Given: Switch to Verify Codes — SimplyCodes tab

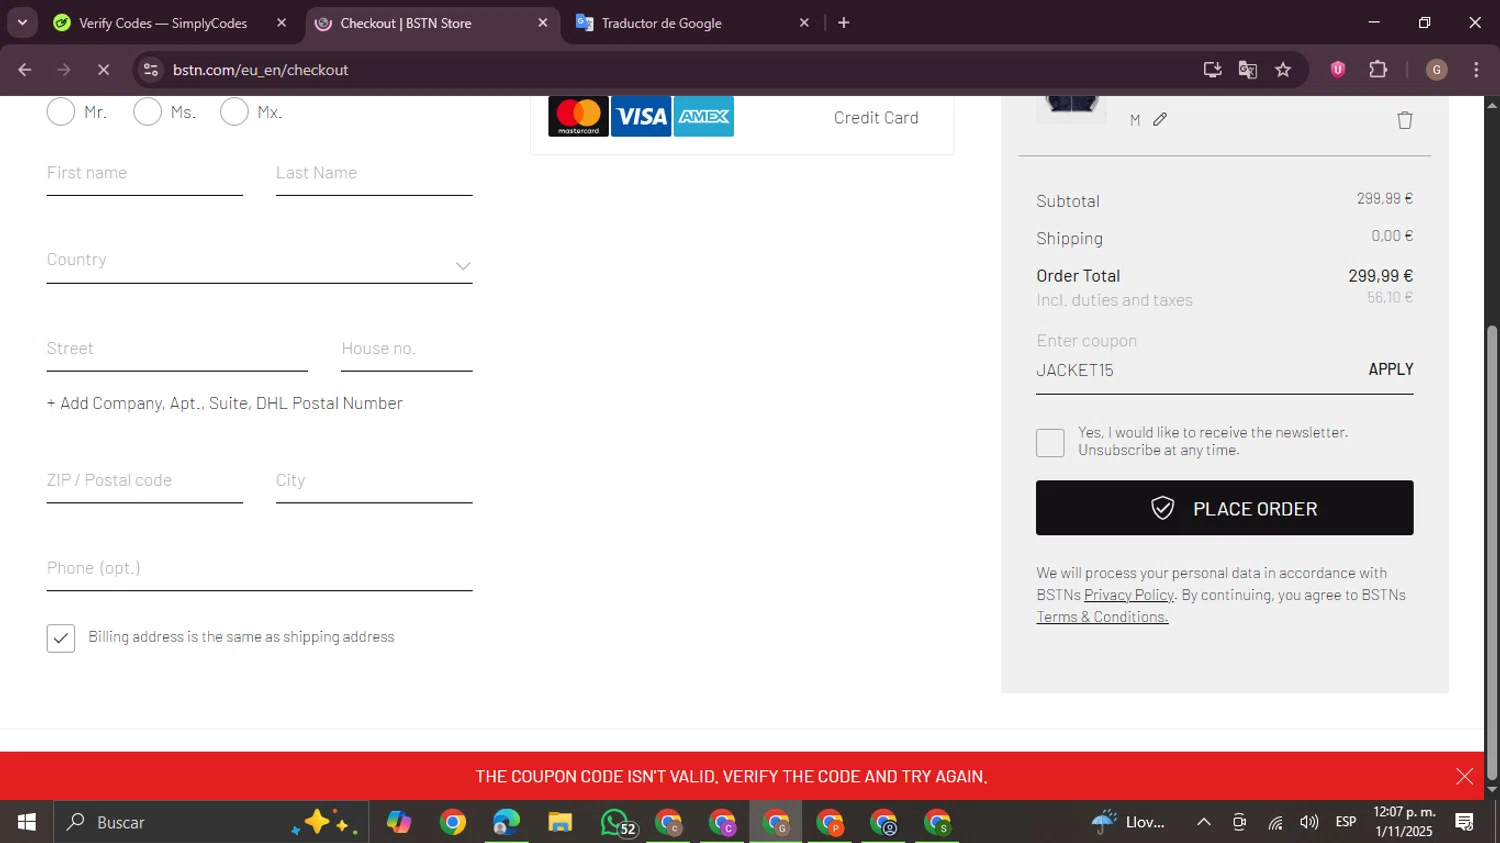Looking at the screenshot, I should coord(162,23).
